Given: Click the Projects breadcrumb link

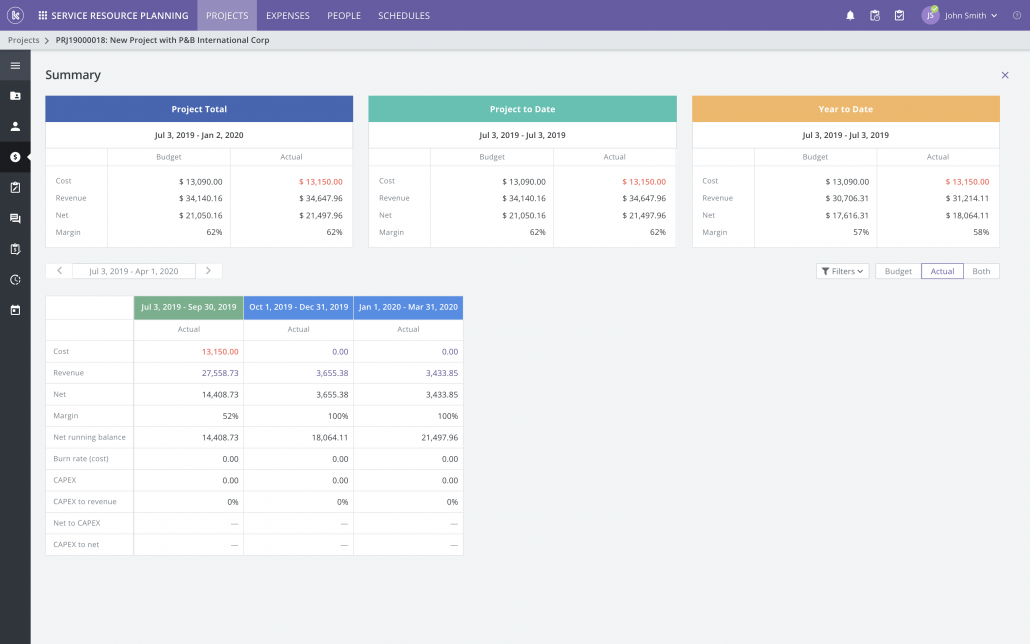Looking at the screenshot, I should tap(24, 40).
